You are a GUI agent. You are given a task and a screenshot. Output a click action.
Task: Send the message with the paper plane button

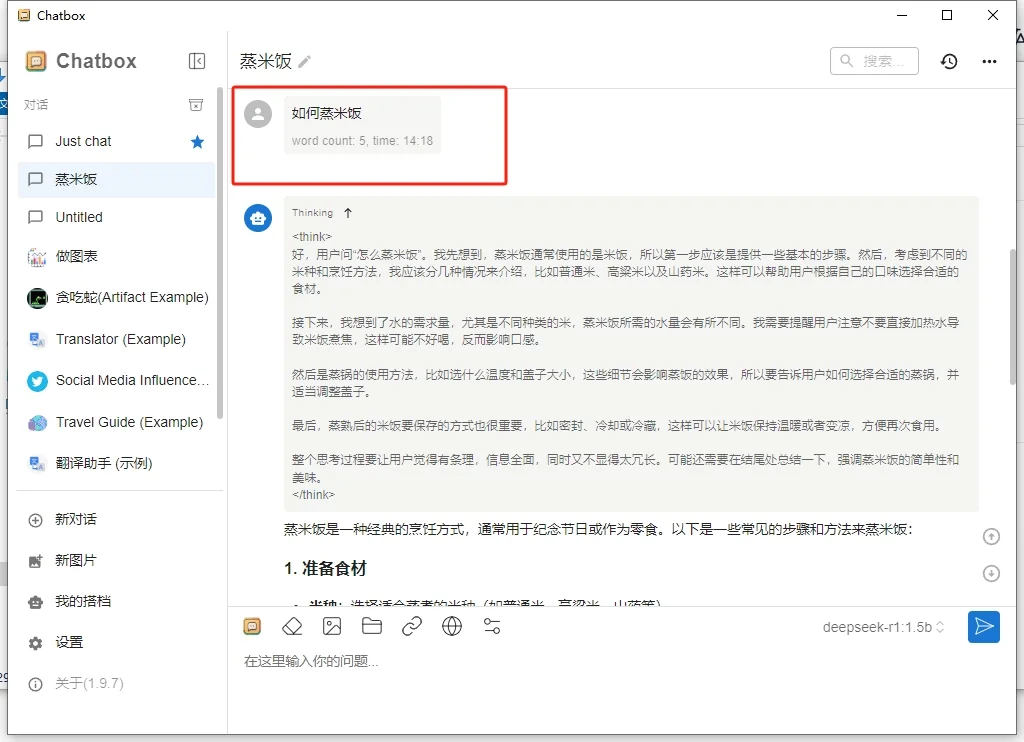983,627
